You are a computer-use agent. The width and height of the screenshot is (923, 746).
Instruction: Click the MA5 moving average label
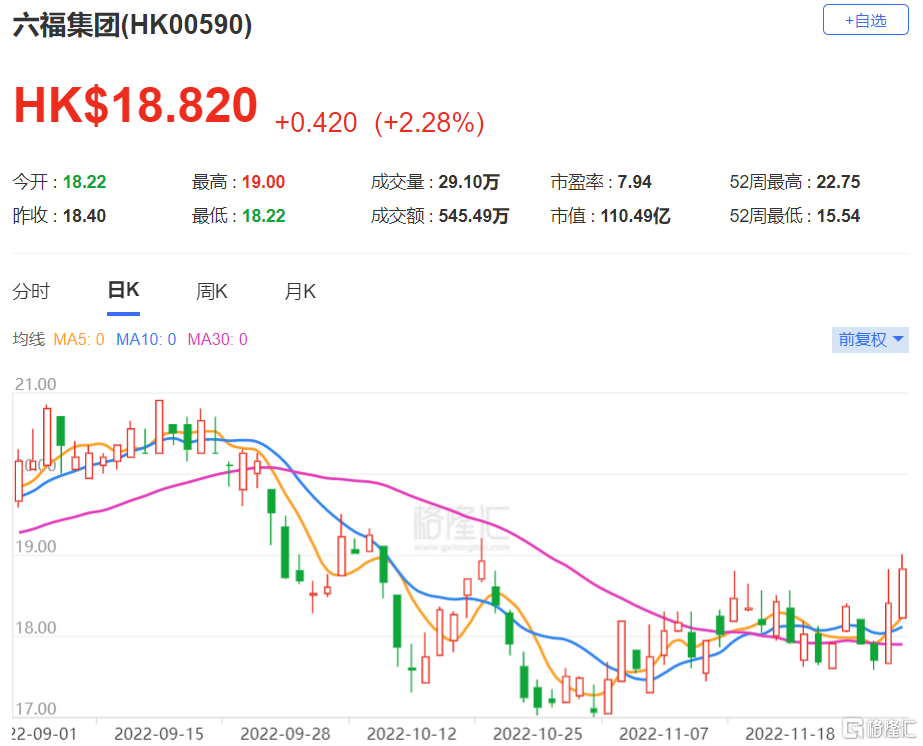tap(79, 339)
